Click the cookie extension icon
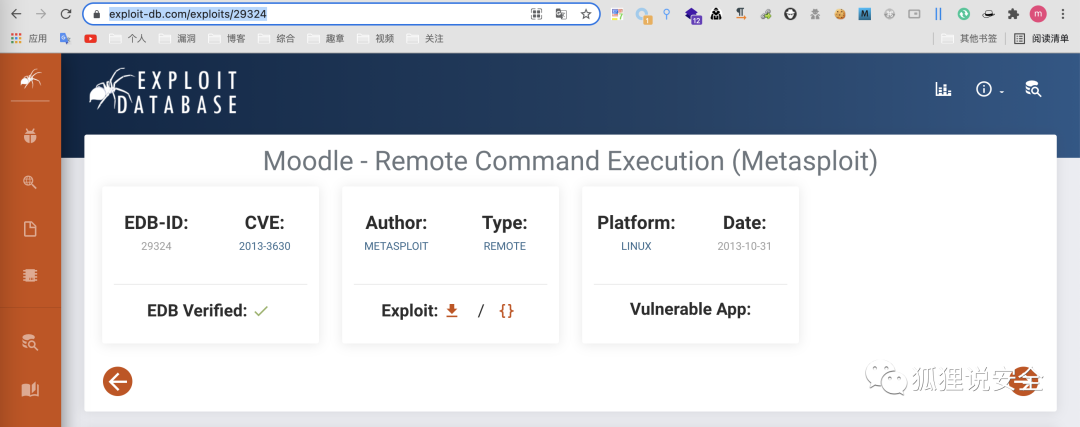 840,14
